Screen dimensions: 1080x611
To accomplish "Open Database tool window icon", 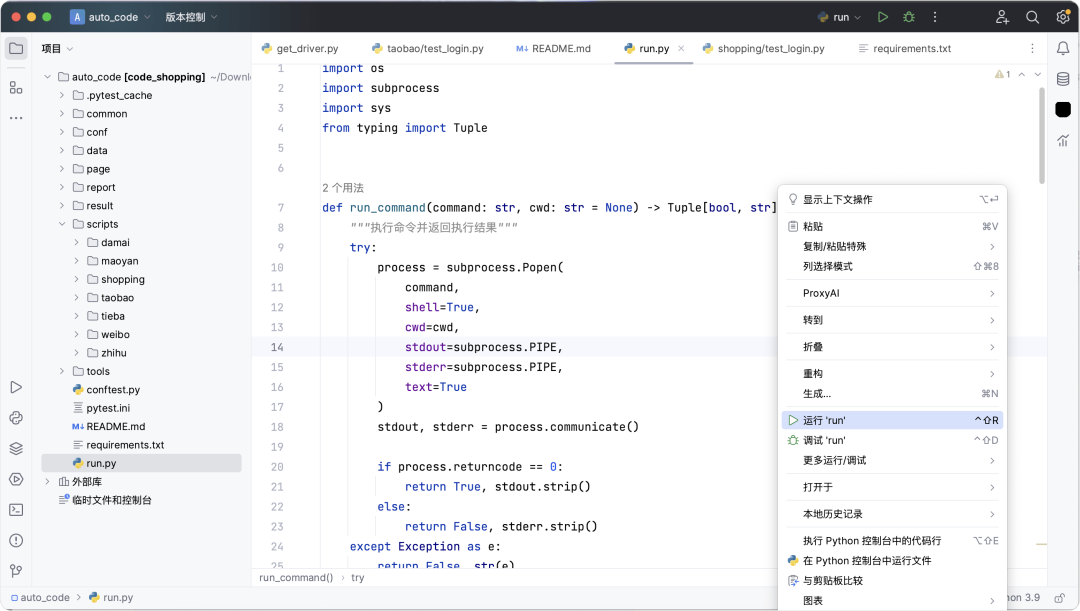I will tap(1063, 79).
